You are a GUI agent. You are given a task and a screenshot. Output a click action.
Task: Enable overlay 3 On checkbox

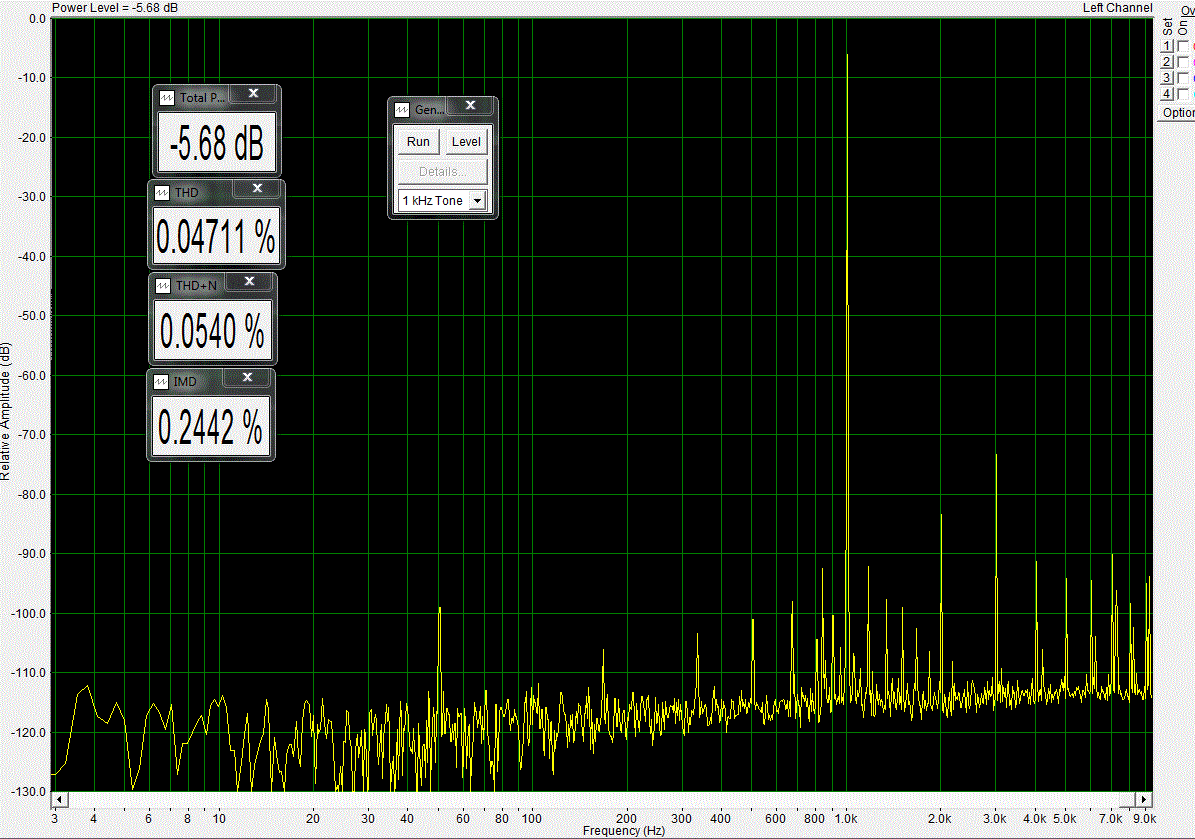tap(1183, 78)
